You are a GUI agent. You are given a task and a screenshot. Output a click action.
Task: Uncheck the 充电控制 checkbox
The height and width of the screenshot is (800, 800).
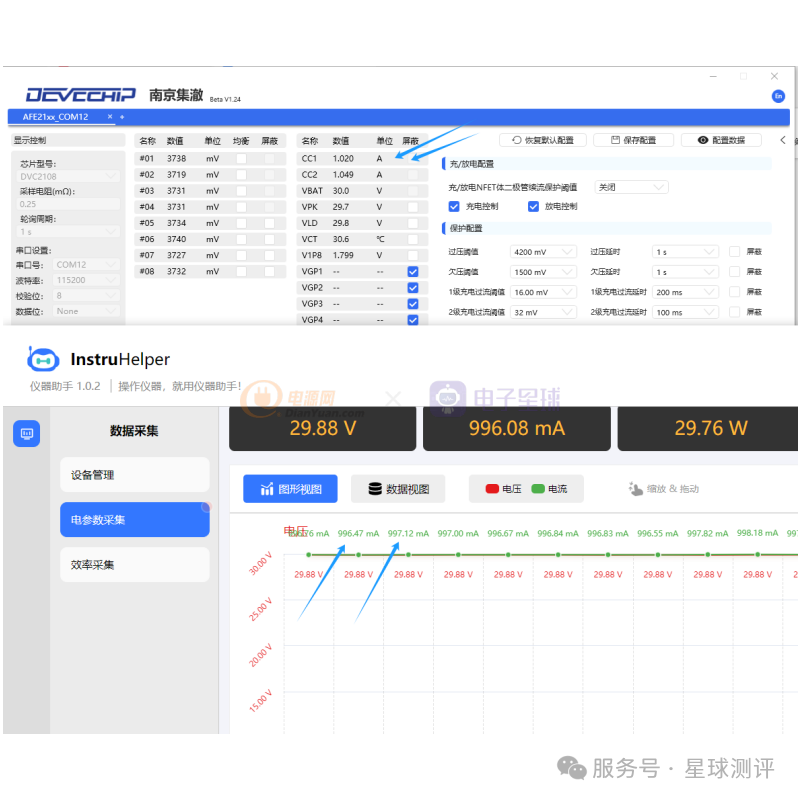[454, 207]
